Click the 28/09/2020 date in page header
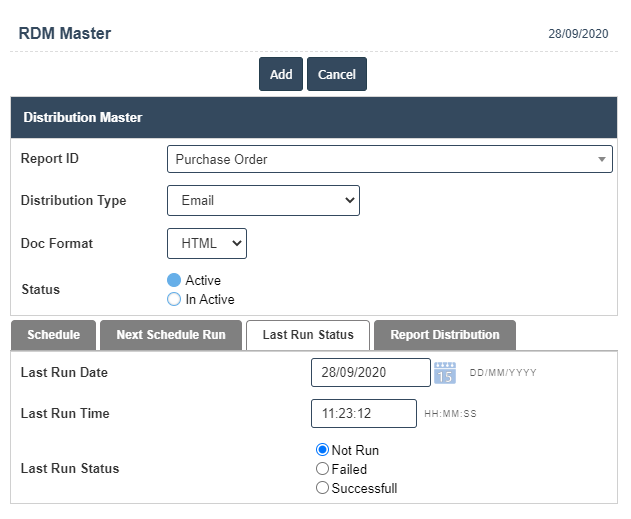Image resolution: width=631 pixels, height=519 pixels. pos(578,34)
